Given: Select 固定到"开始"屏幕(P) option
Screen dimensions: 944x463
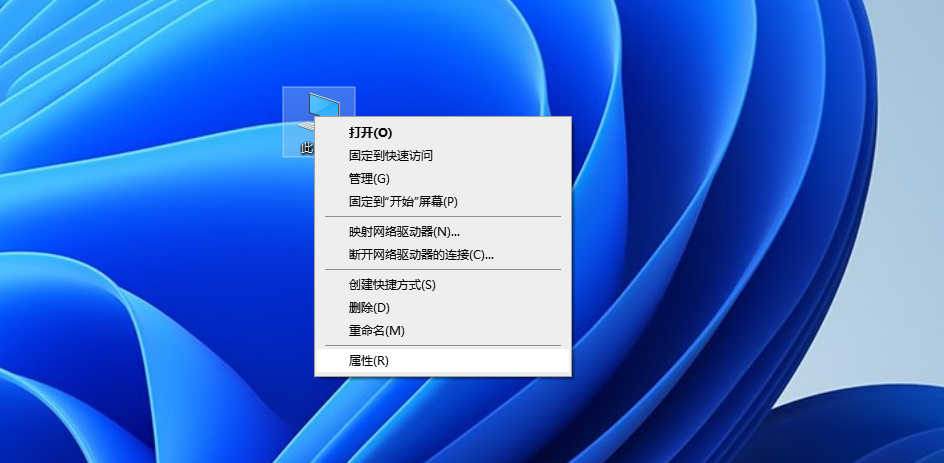Looking at the screenshot, I should [x=442, y=202].
